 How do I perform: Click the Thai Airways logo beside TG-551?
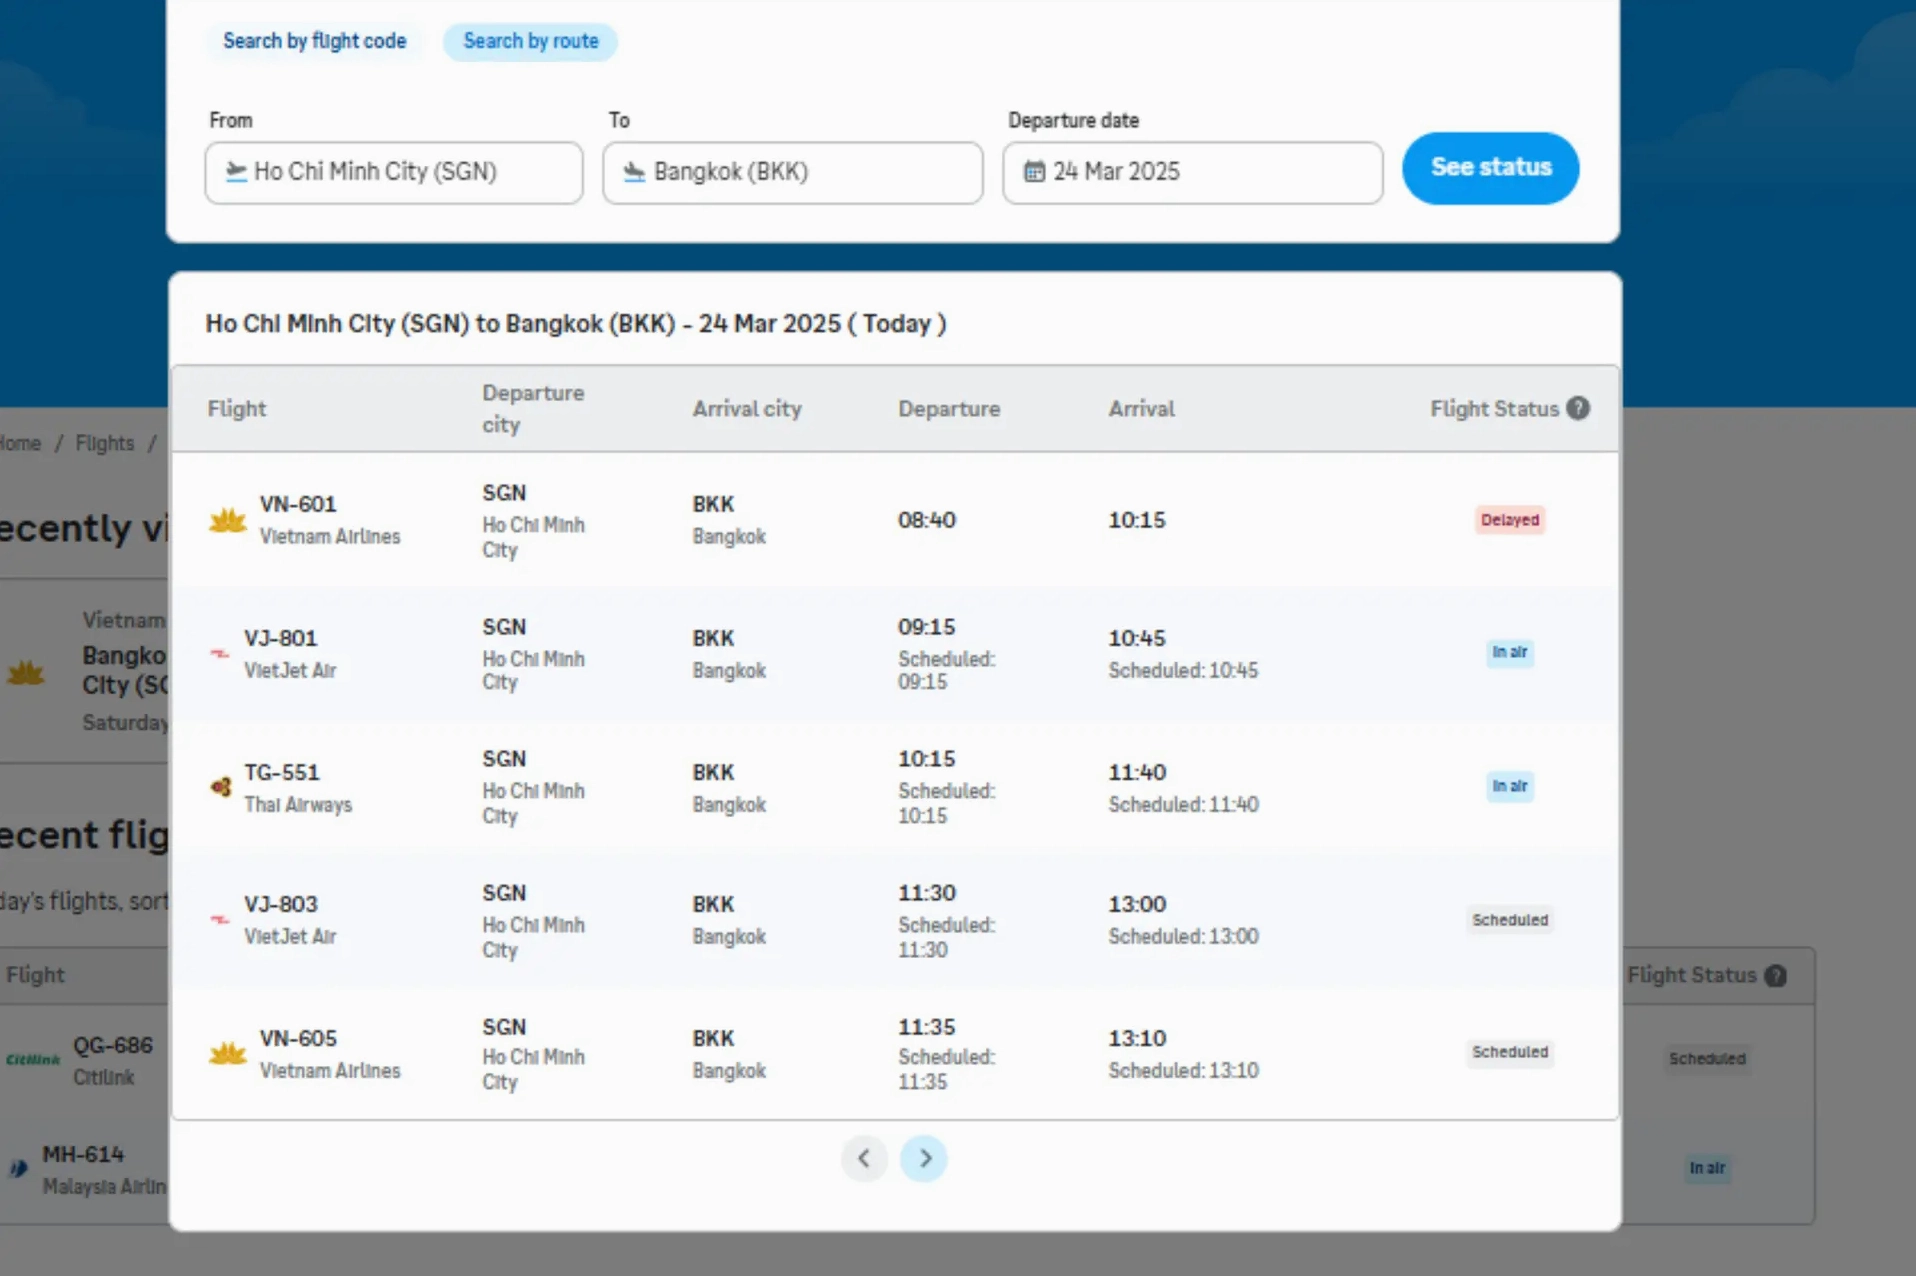(x=221, y=787)
